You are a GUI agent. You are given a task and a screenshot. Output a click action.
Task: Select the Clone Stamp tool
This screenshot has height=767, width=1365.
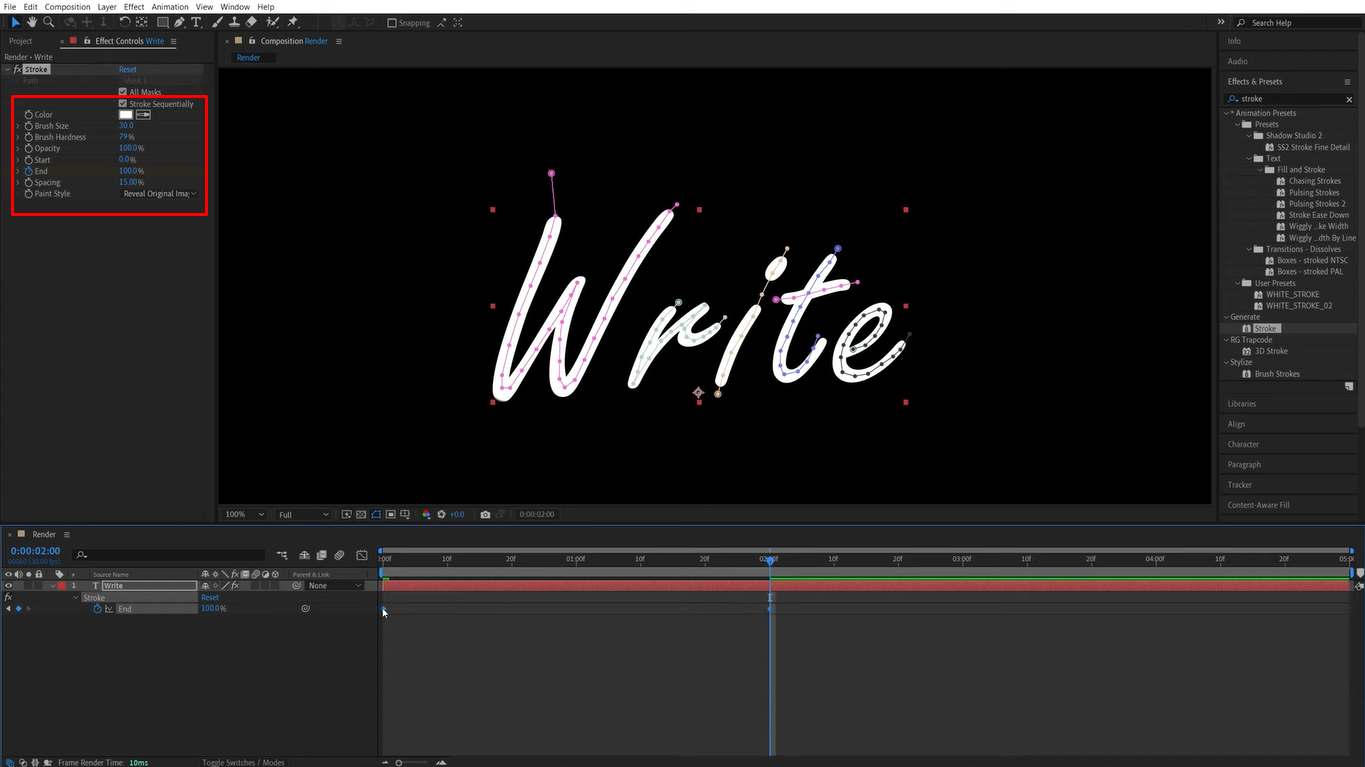236,22
